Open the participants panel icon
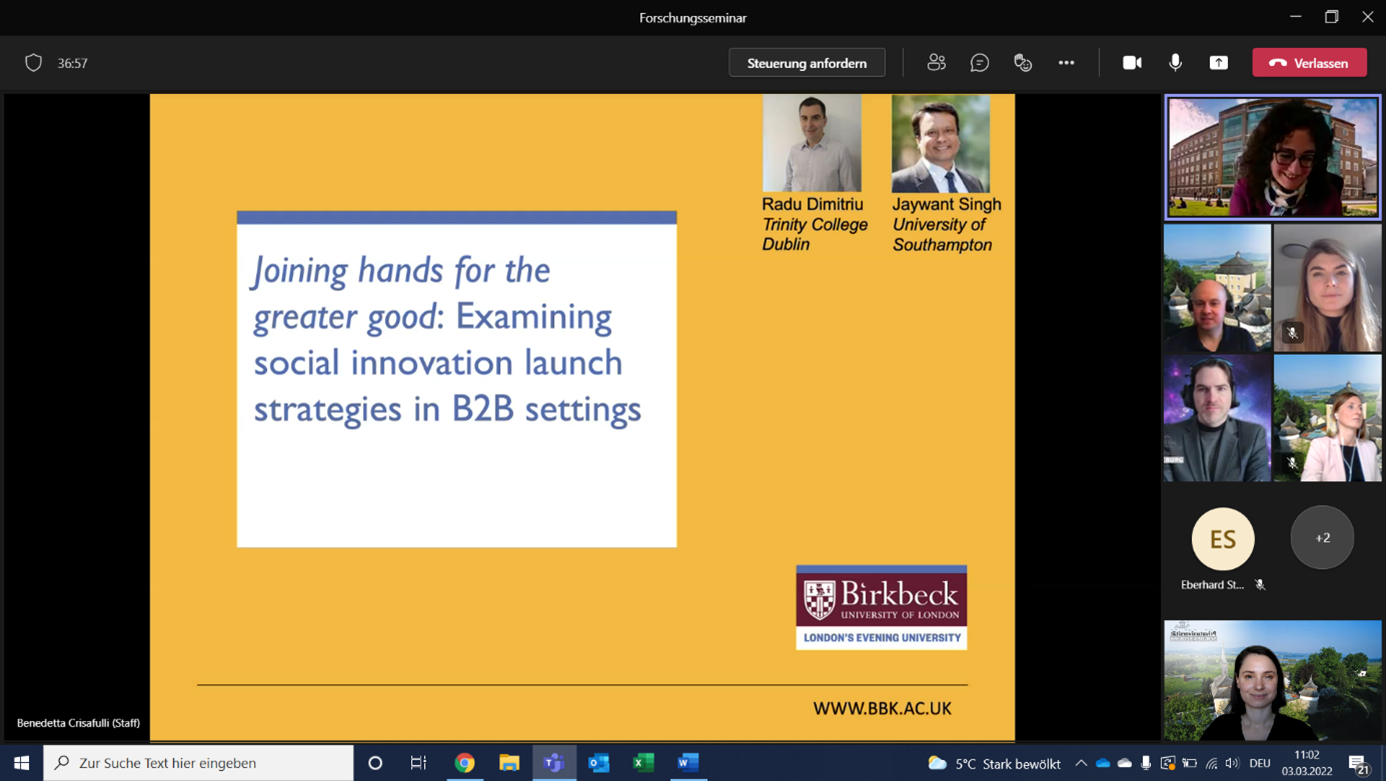 coord(936,63)
